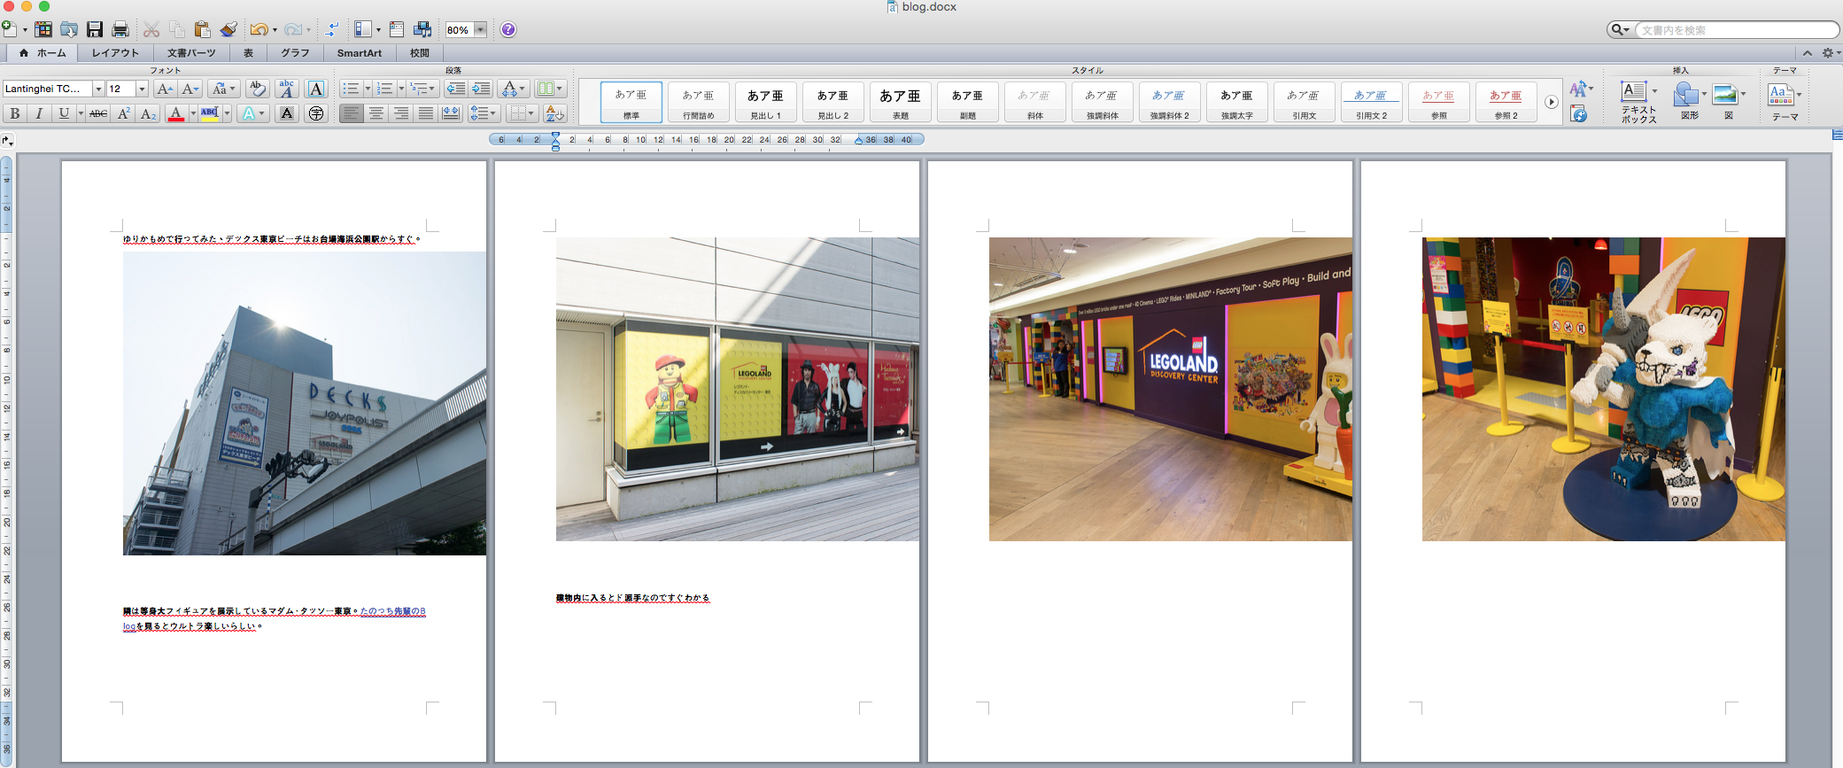Apply character shading to text

pos(287,114)
